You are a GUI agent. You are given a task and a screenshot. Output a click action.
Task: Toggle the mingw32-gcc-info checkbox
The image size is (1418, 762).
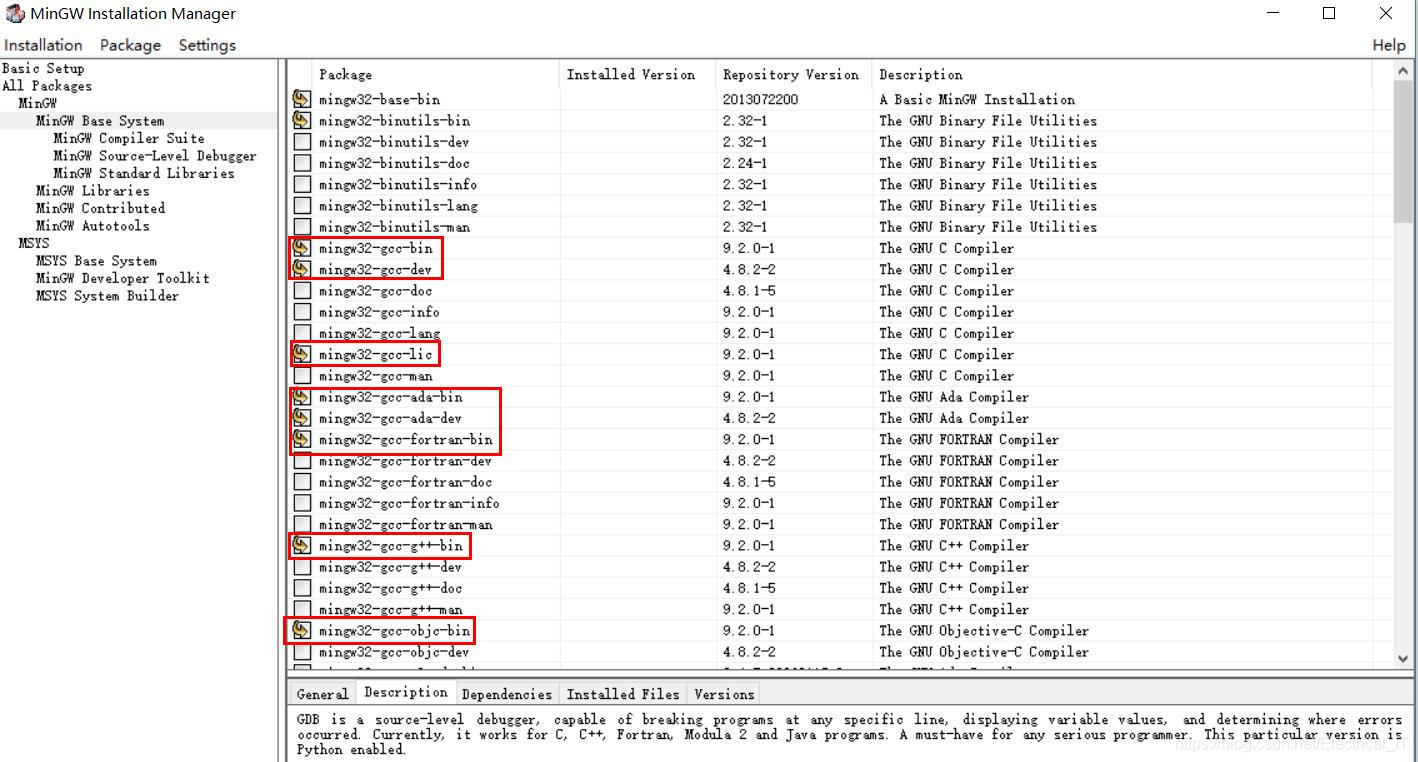coord(302,312)
